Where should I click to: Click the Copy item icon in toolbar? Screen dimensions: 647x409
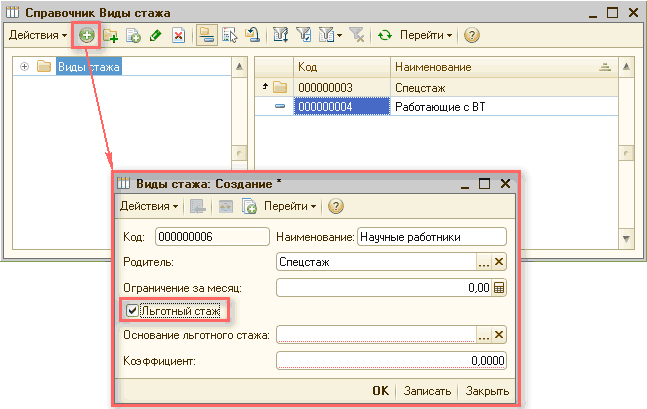[133, 35]
